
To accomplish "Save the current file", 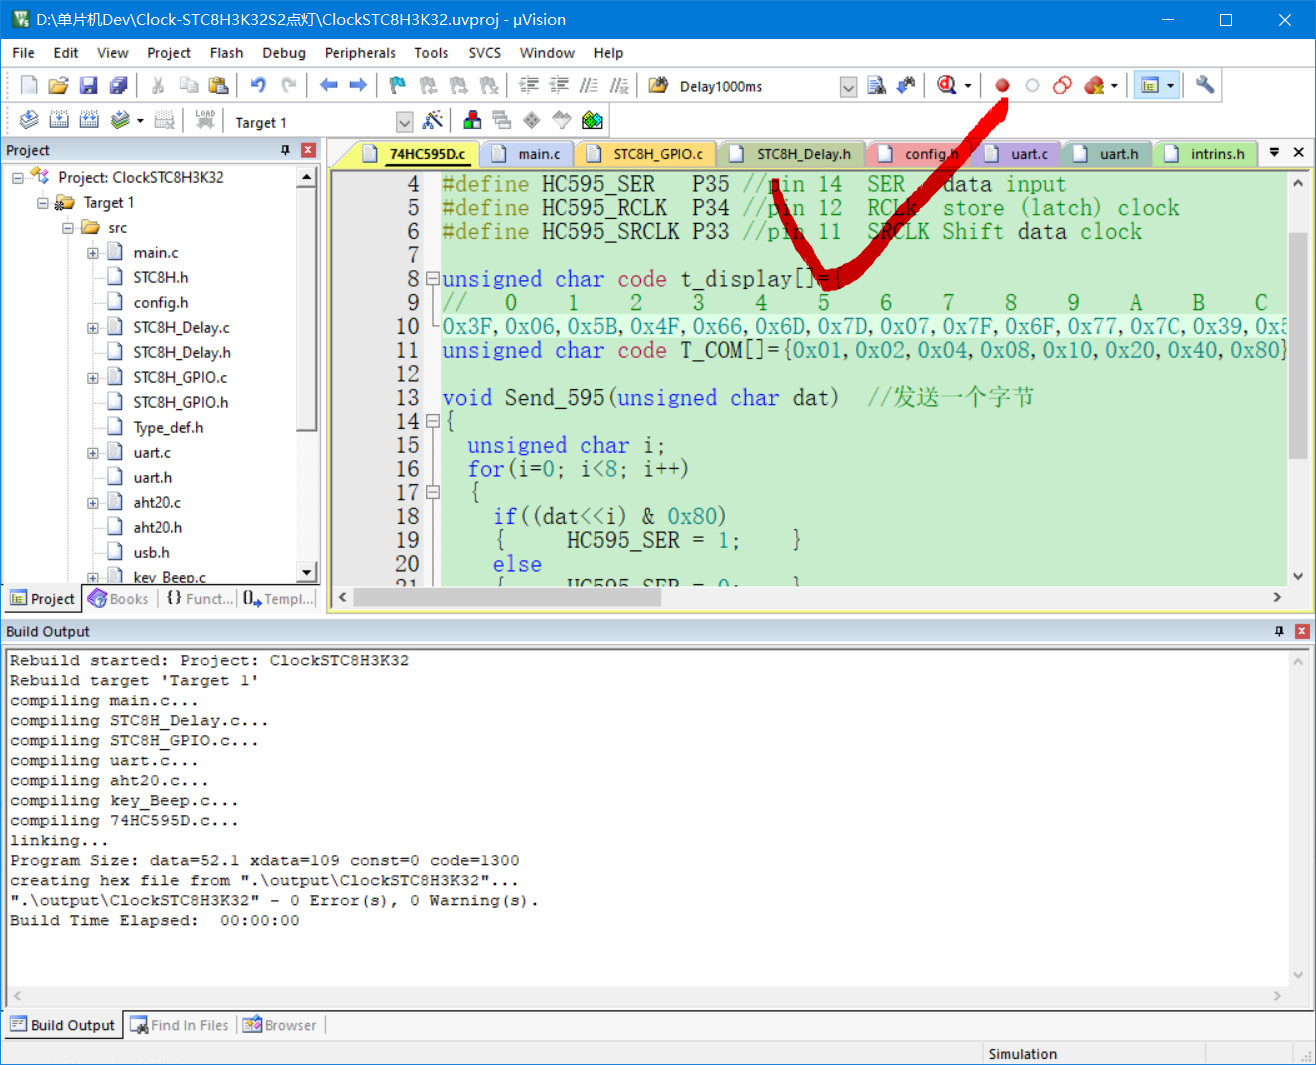I will click(x=88, y=86).
